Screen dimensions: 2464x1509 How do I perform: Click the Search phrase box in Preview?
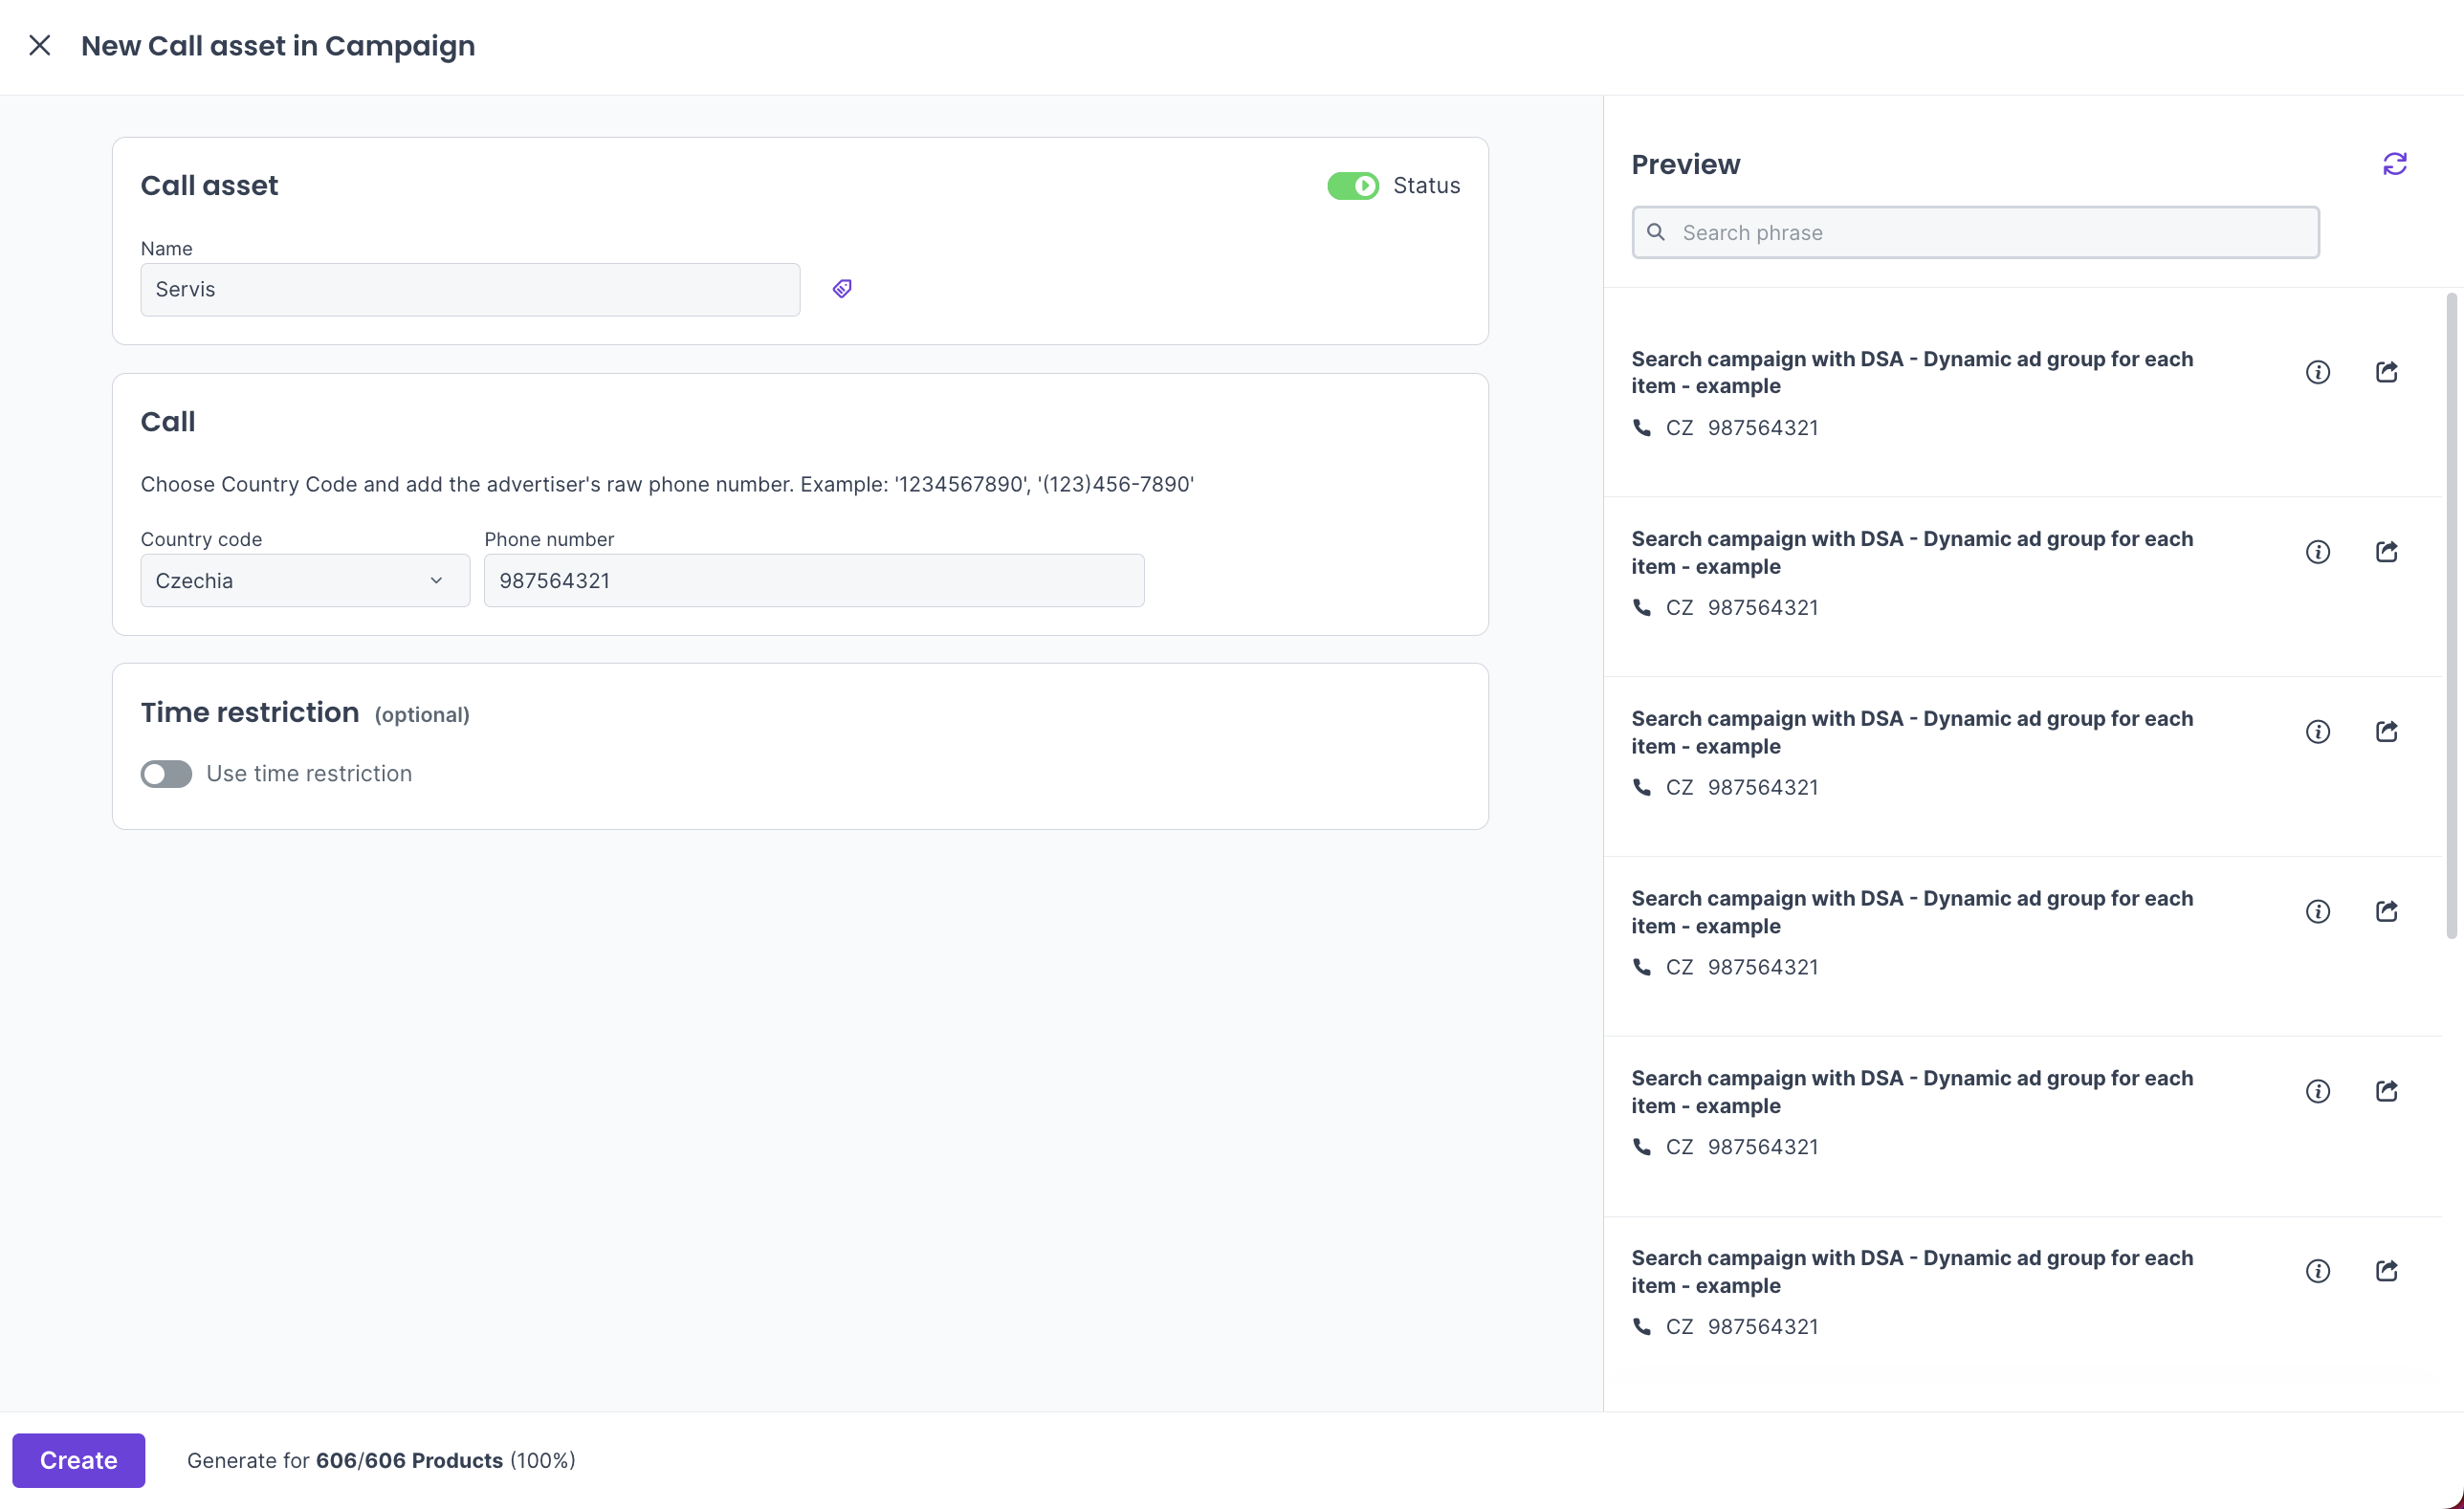click(1975, 233)
